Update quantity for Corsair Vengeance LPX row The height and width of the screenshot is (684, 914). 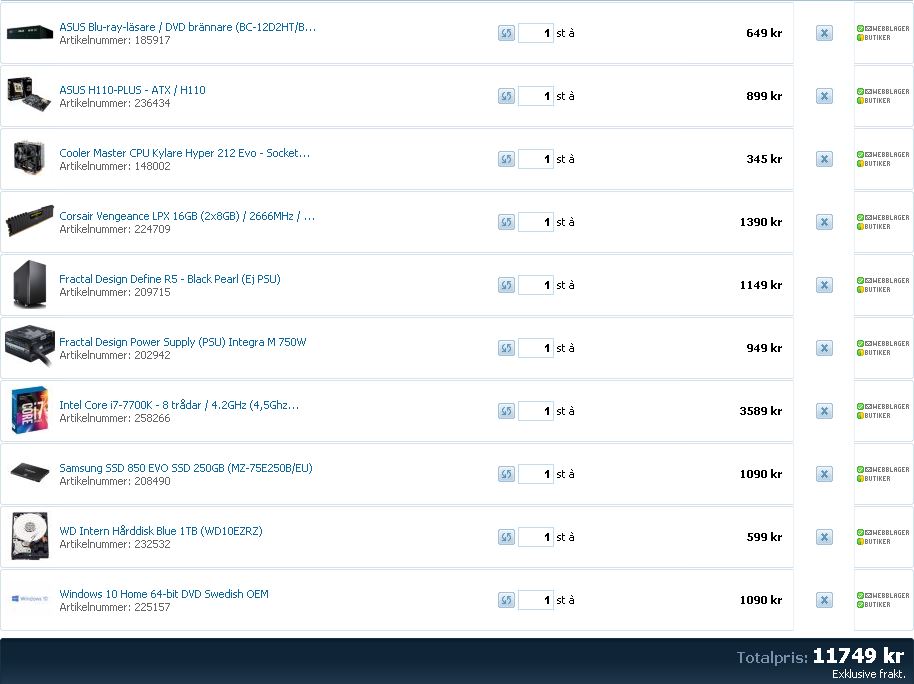pyautogui.click(x=506, y=222)
